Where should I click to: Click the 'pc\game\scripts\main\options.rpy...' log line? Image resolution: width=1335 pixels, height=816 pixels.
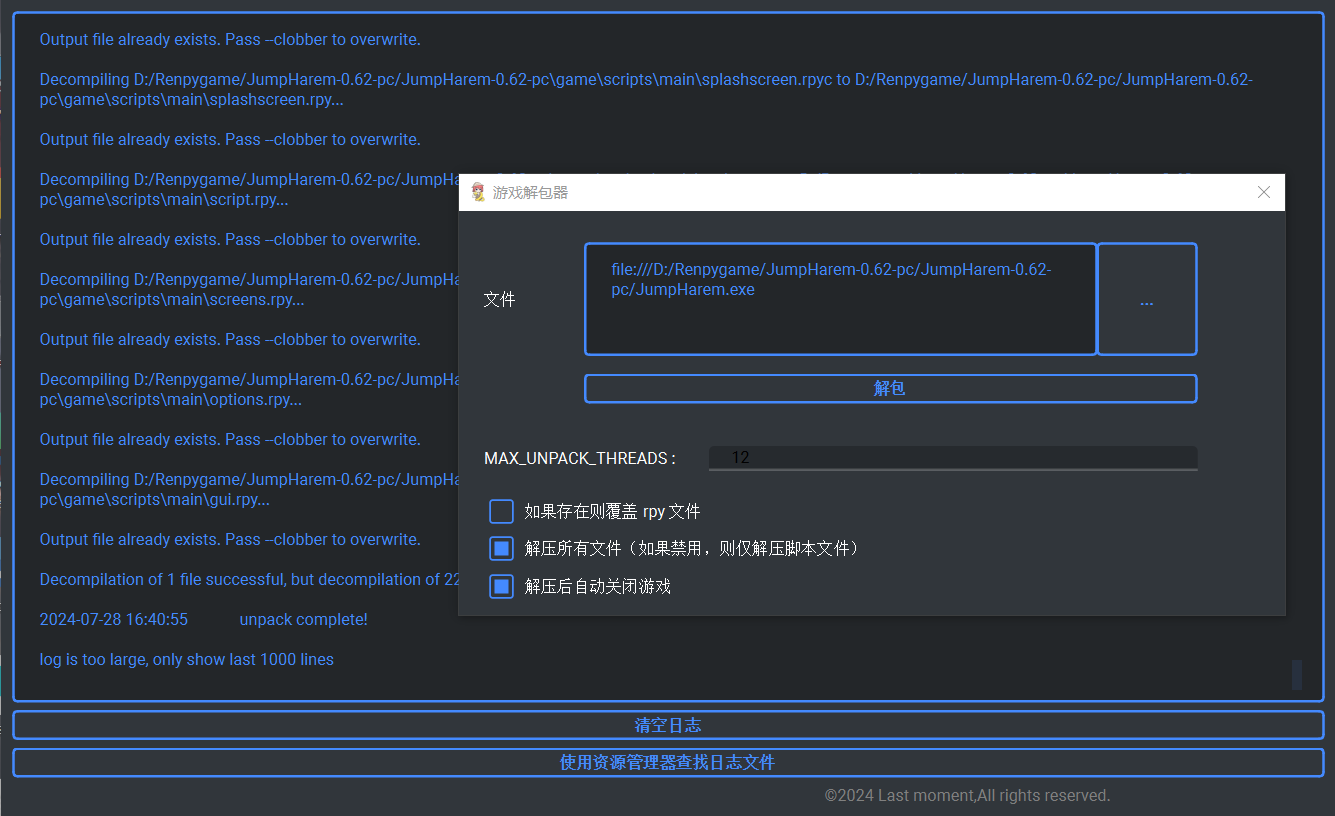point(171,400)
